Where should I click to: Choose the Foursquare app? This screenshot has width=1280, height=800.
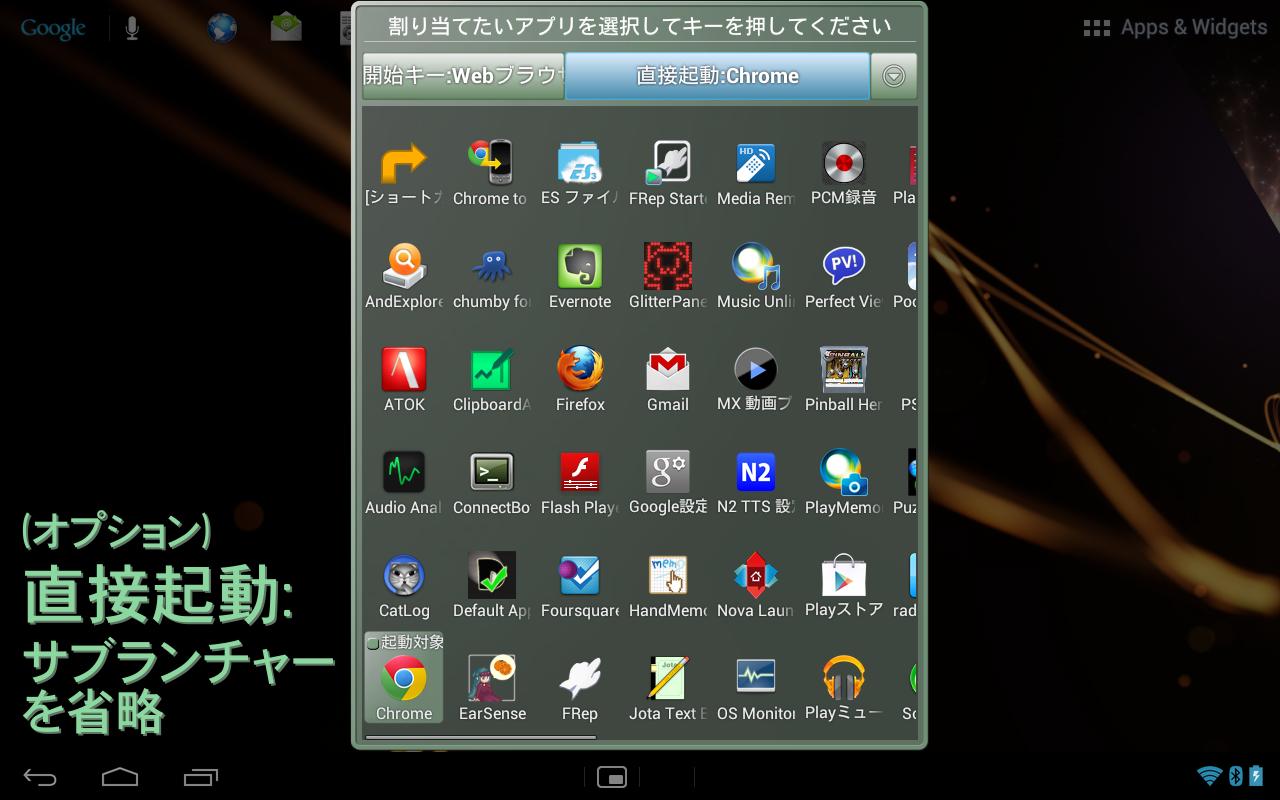[x=580, y=575]
